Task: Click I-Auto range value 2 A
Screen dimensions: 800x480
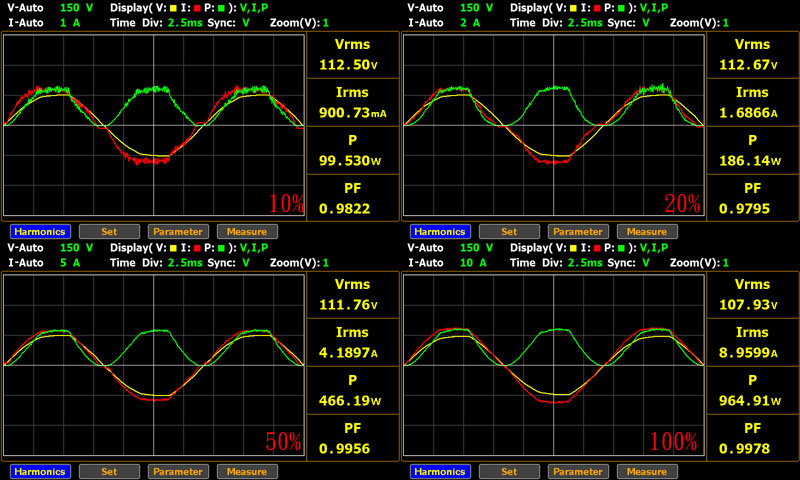Action: pos(470,23)
